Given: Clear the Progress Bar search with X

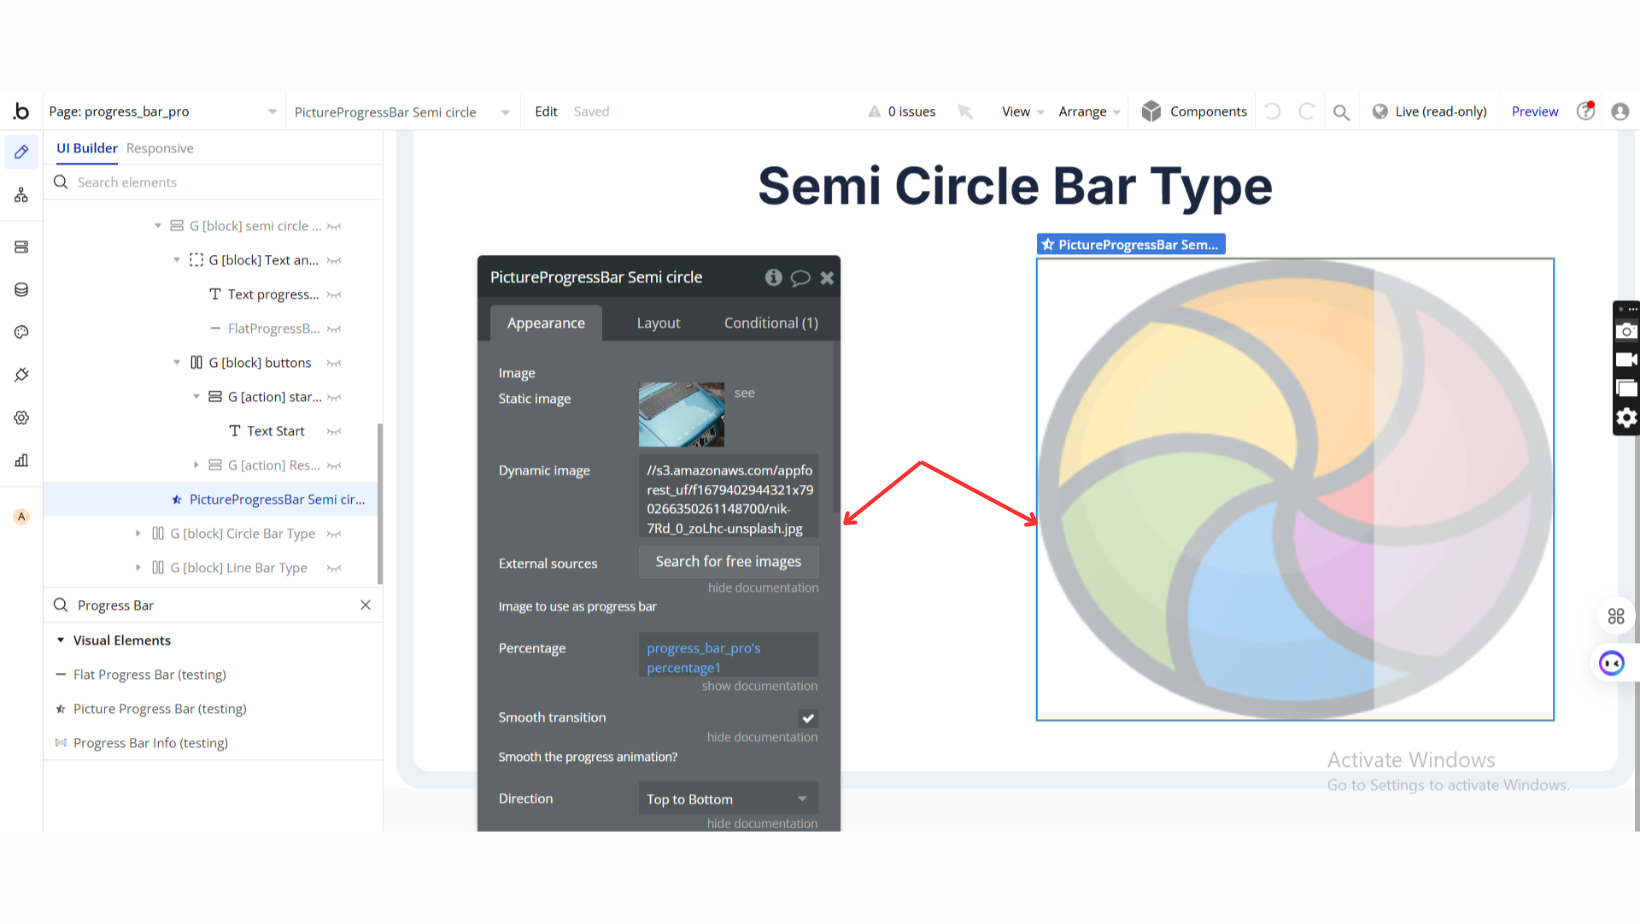Looking at the screenshot, I should [365, 605].
